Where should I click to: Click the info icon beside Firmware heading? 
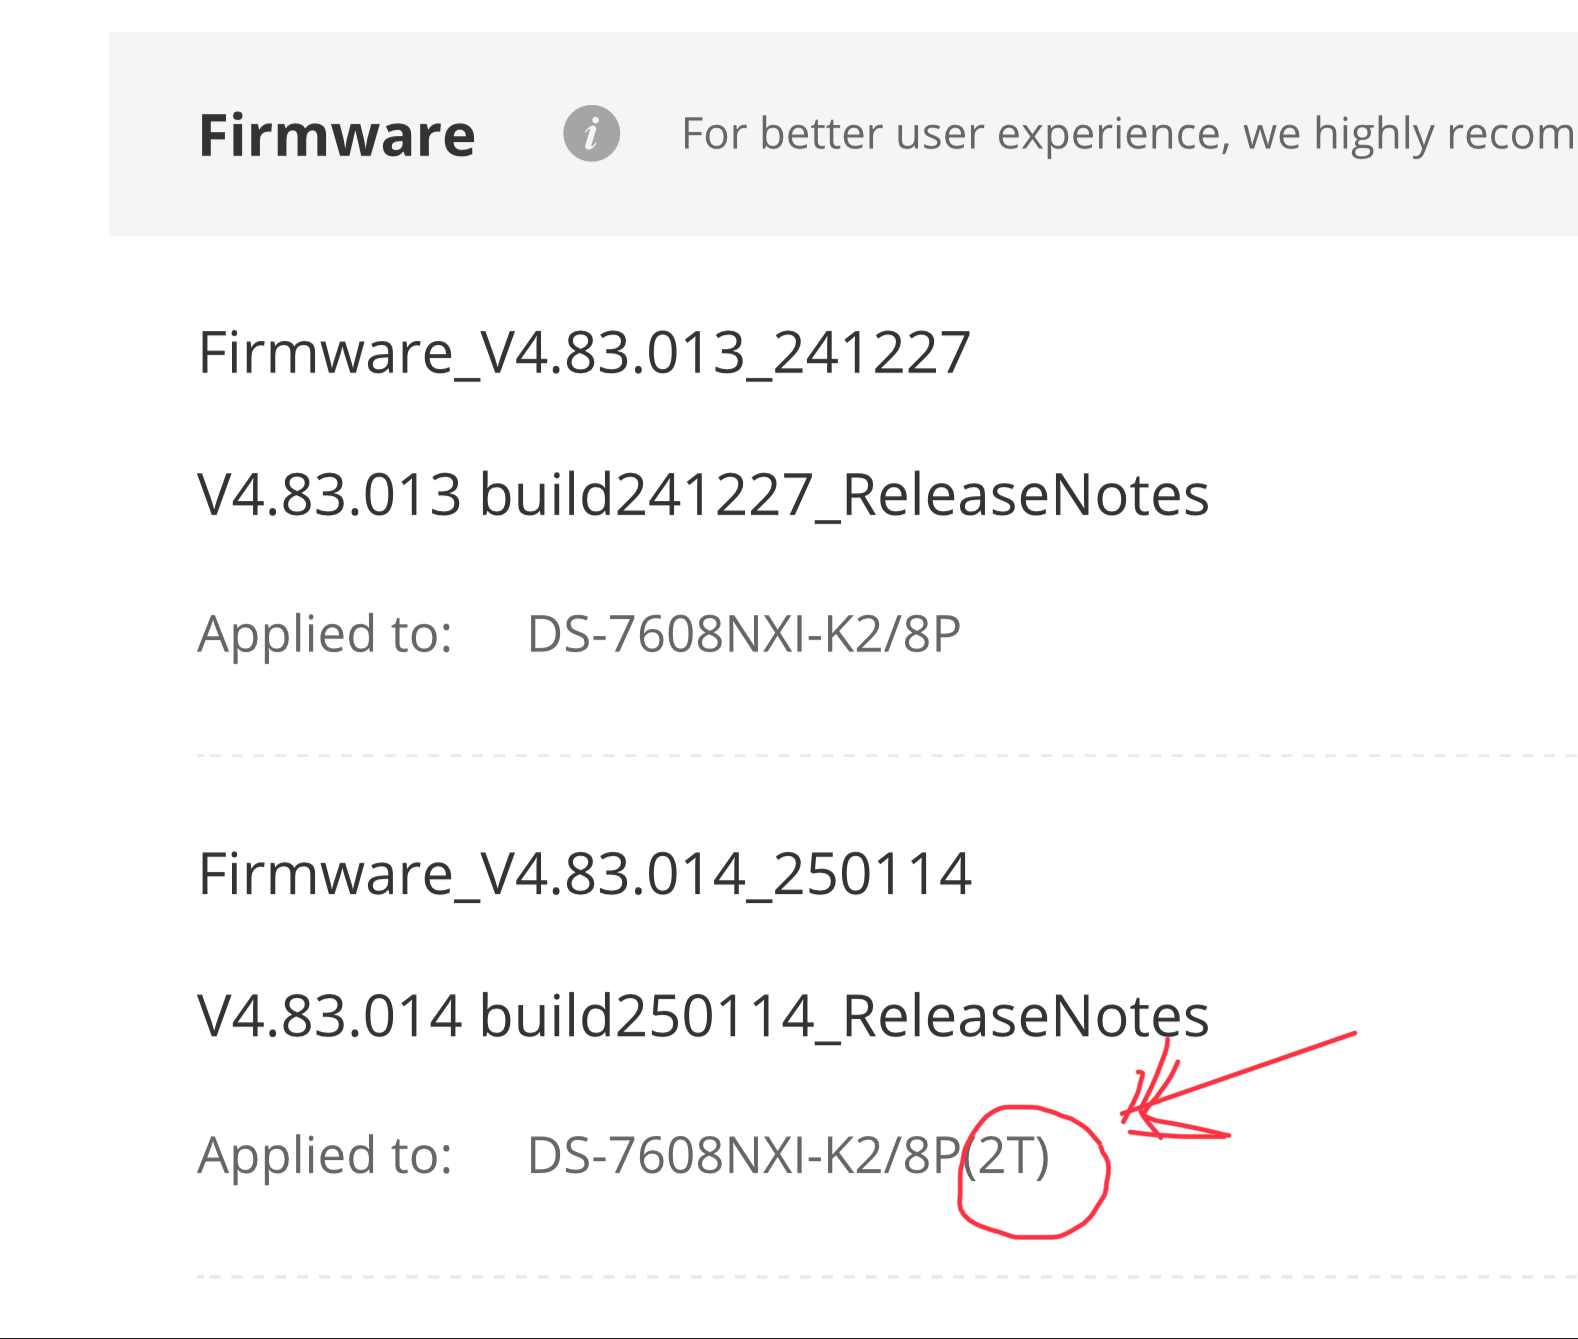(x=591, y=134)
